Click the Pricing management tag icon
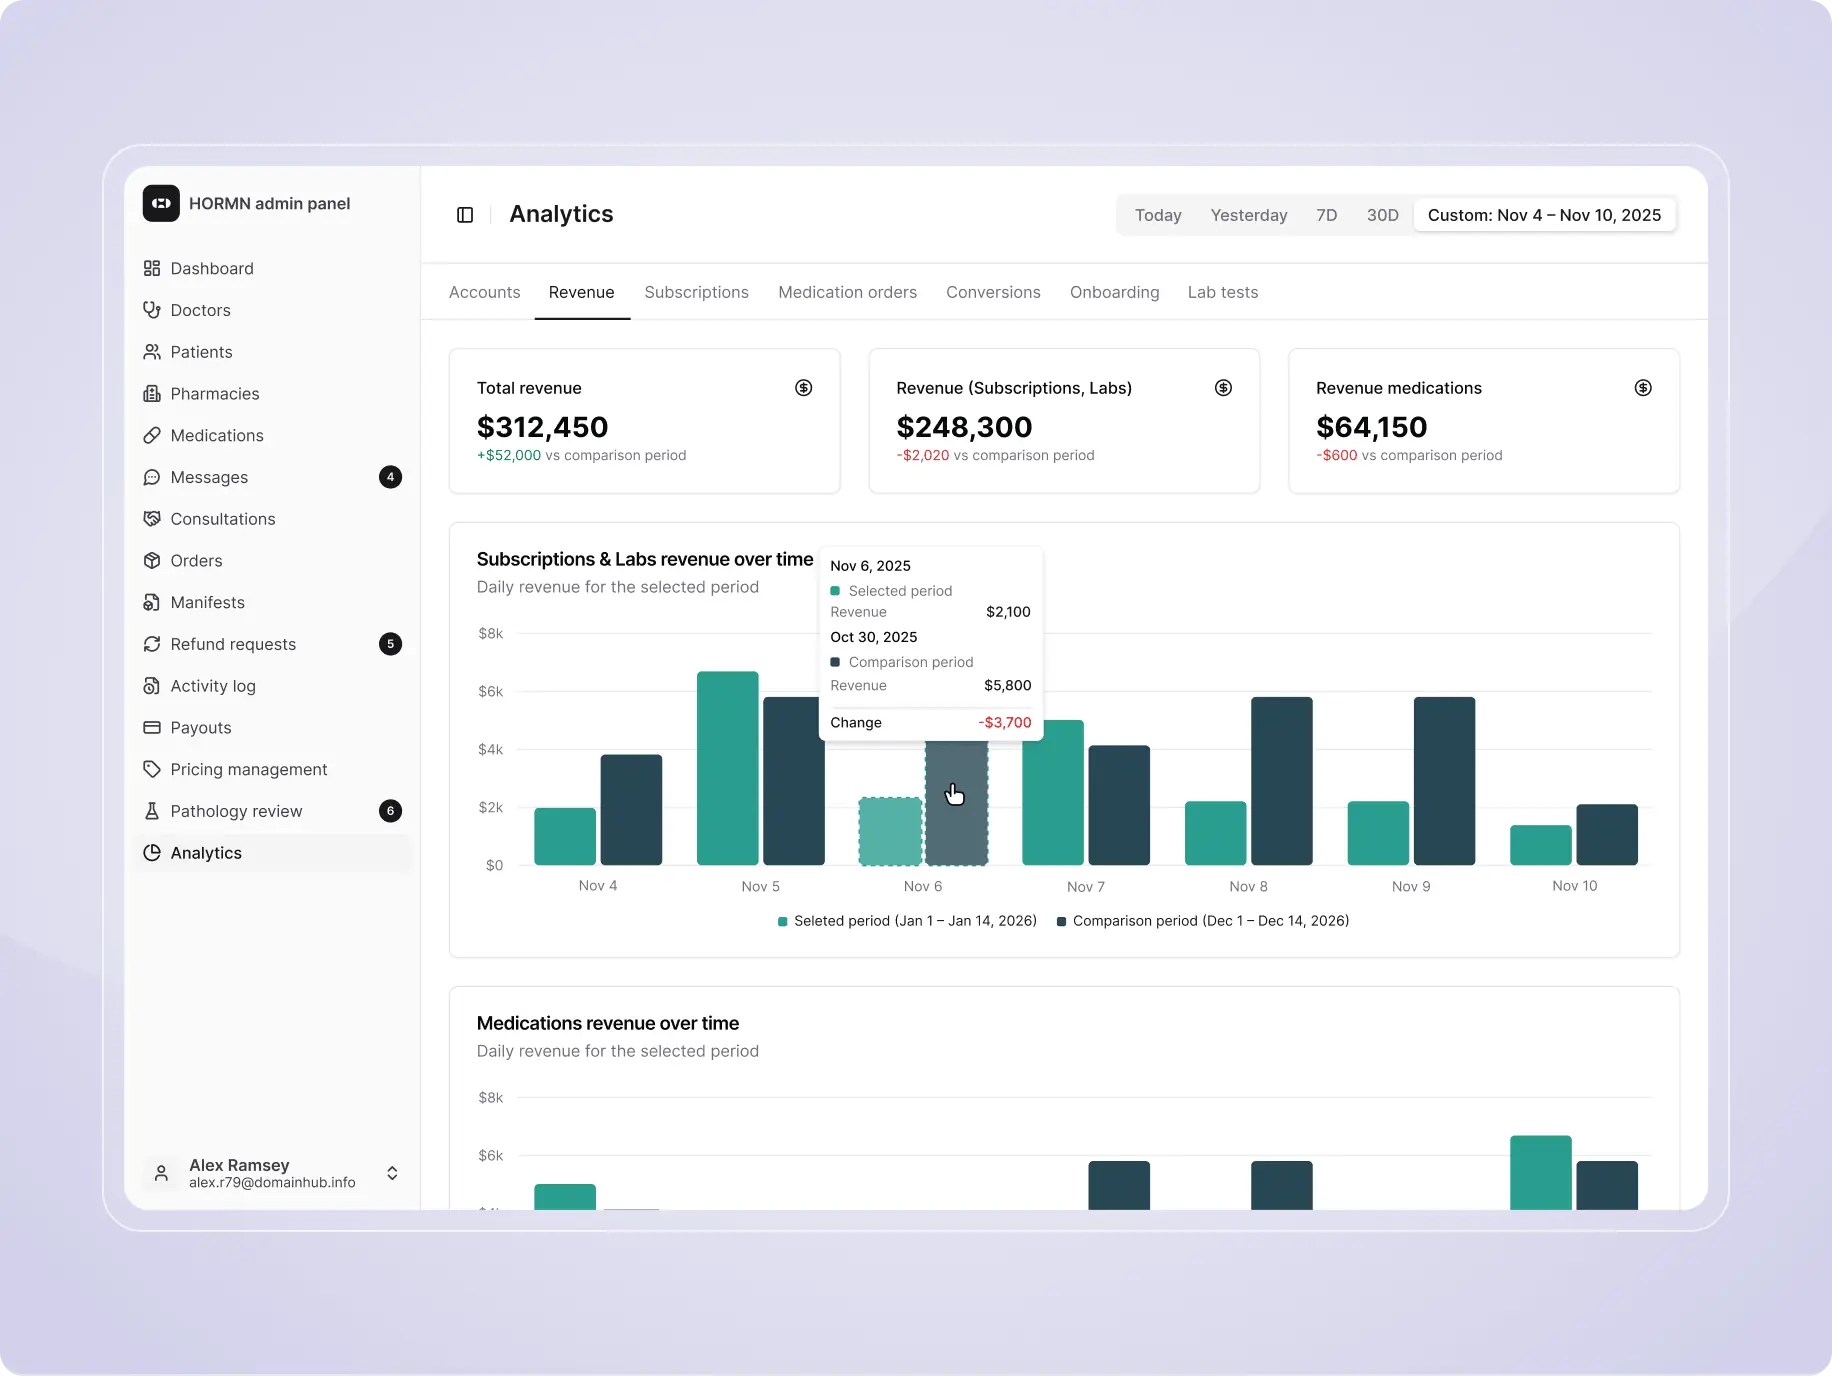Viewport: 1832px width, 1376px height. point(152,769)
